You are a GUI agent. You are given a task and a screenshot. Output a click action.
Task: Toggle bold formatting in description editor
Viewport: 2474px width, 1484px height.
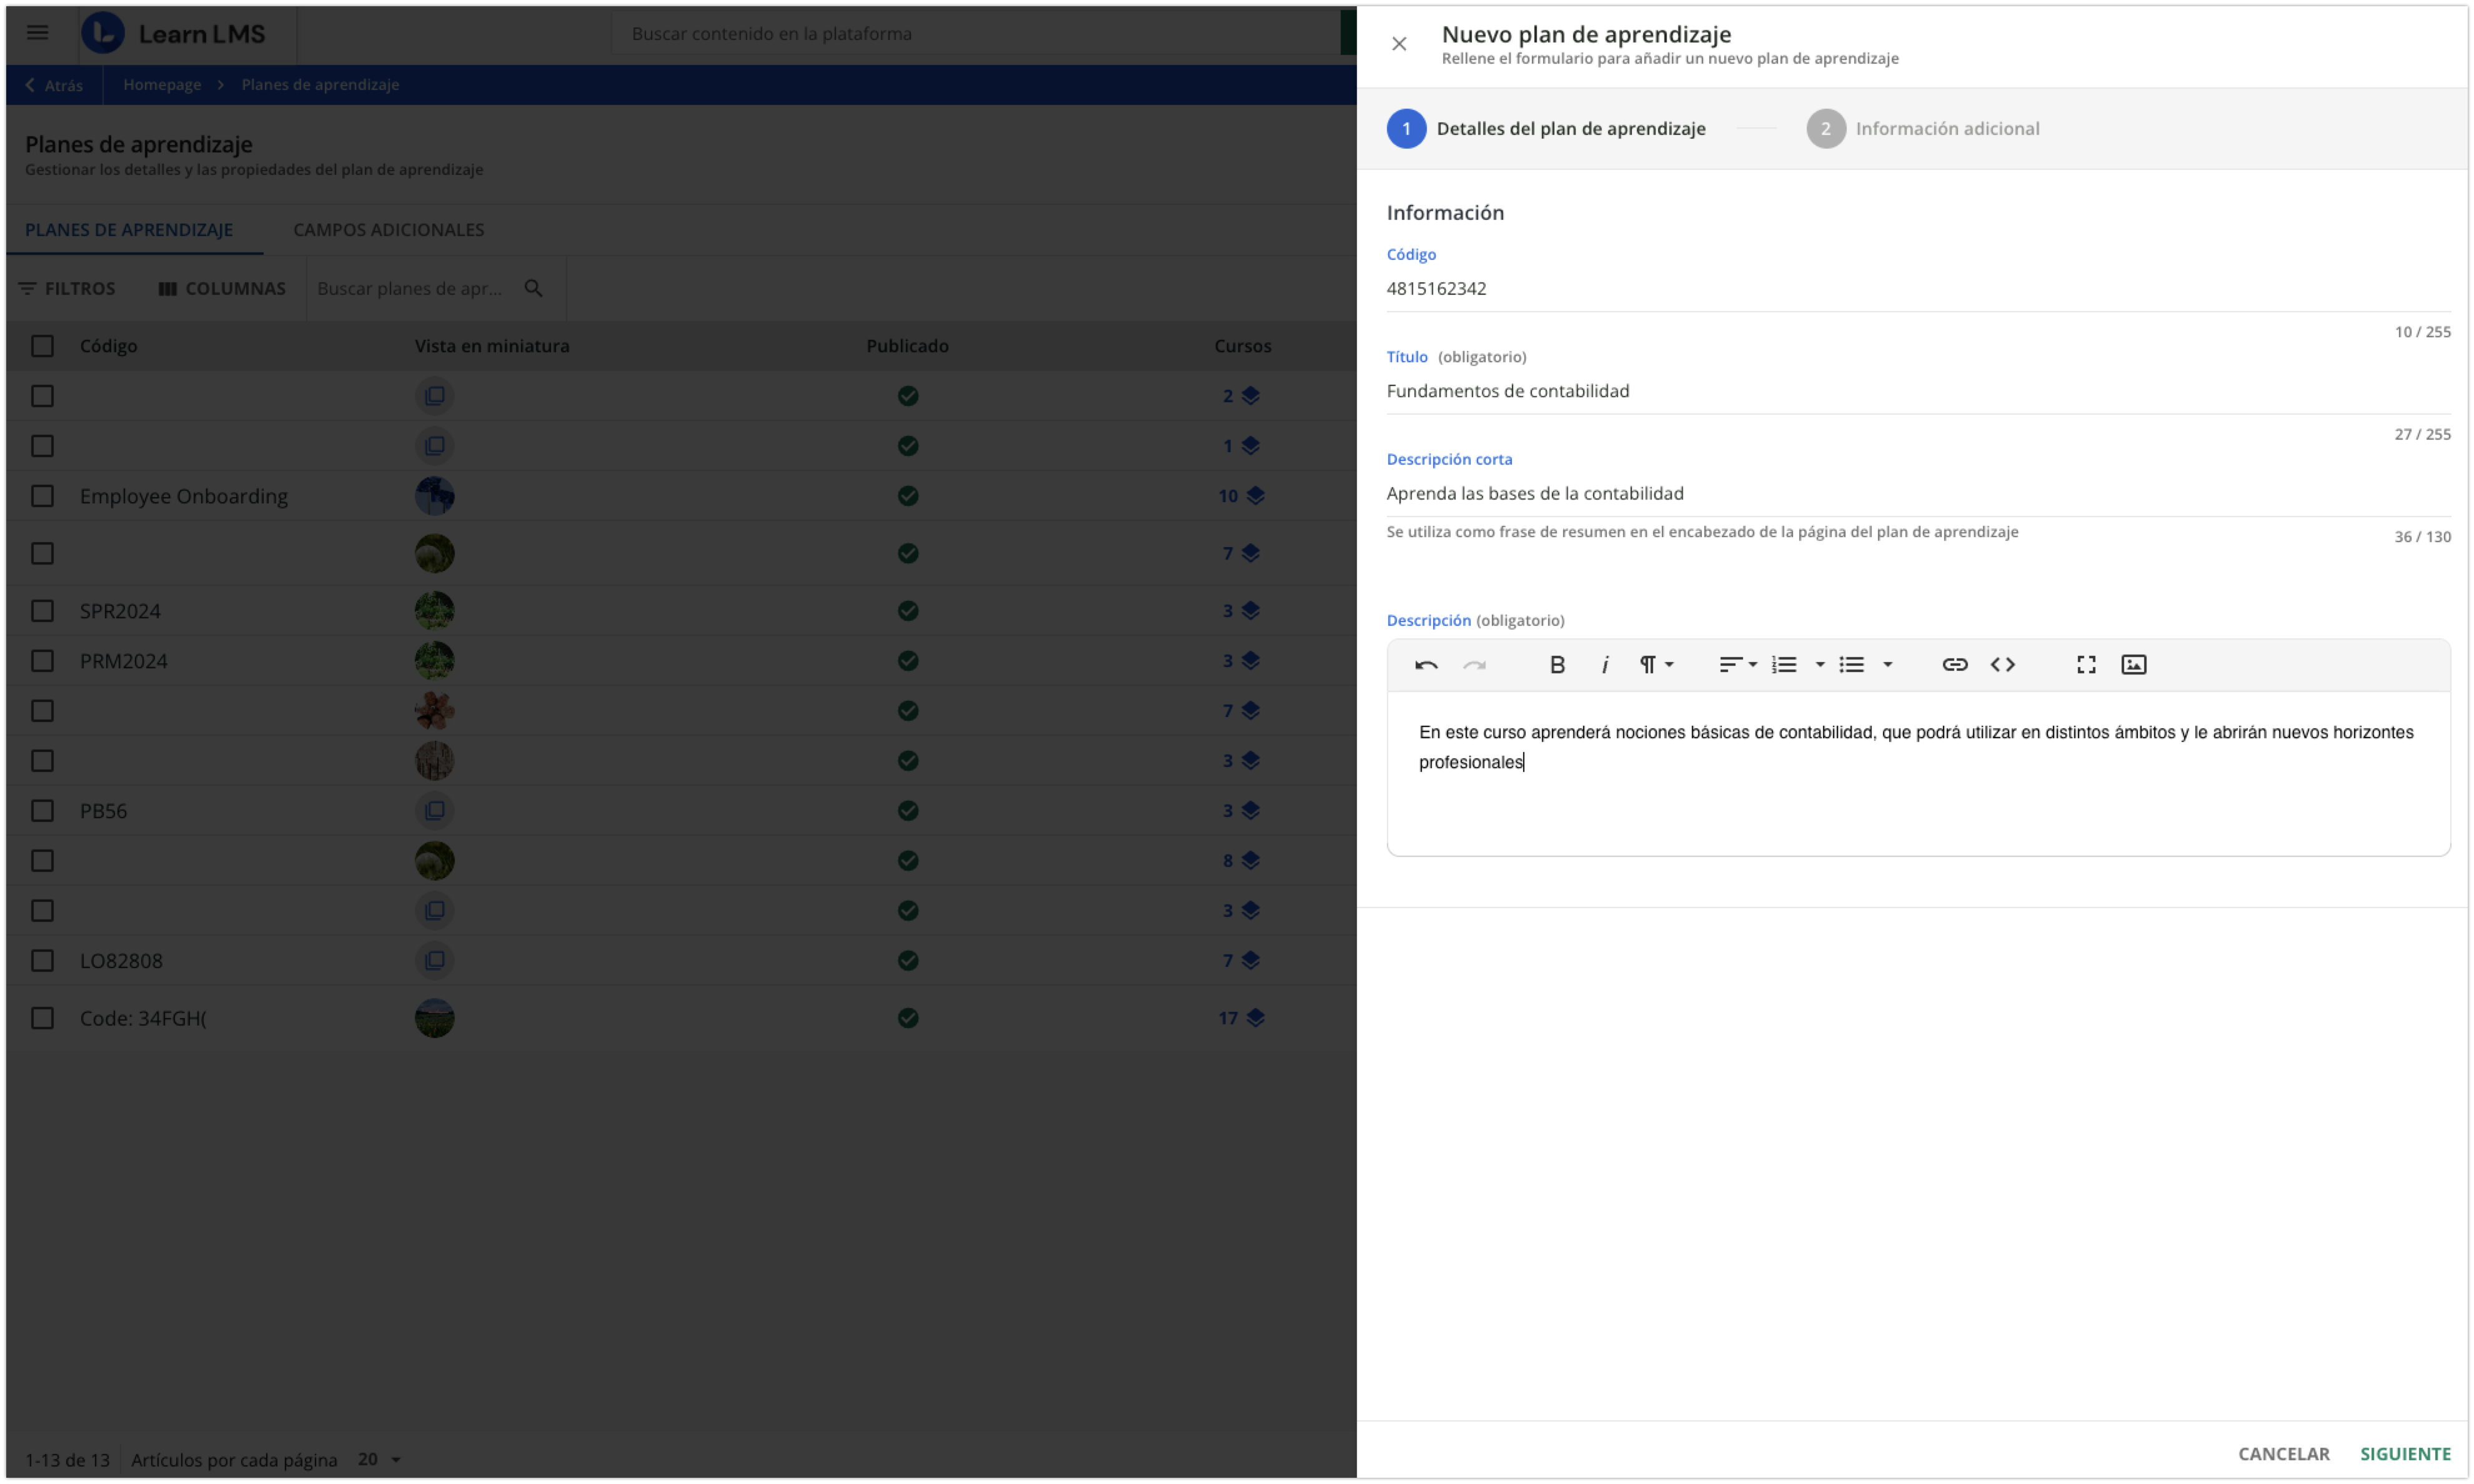(x=1557, y=665)
